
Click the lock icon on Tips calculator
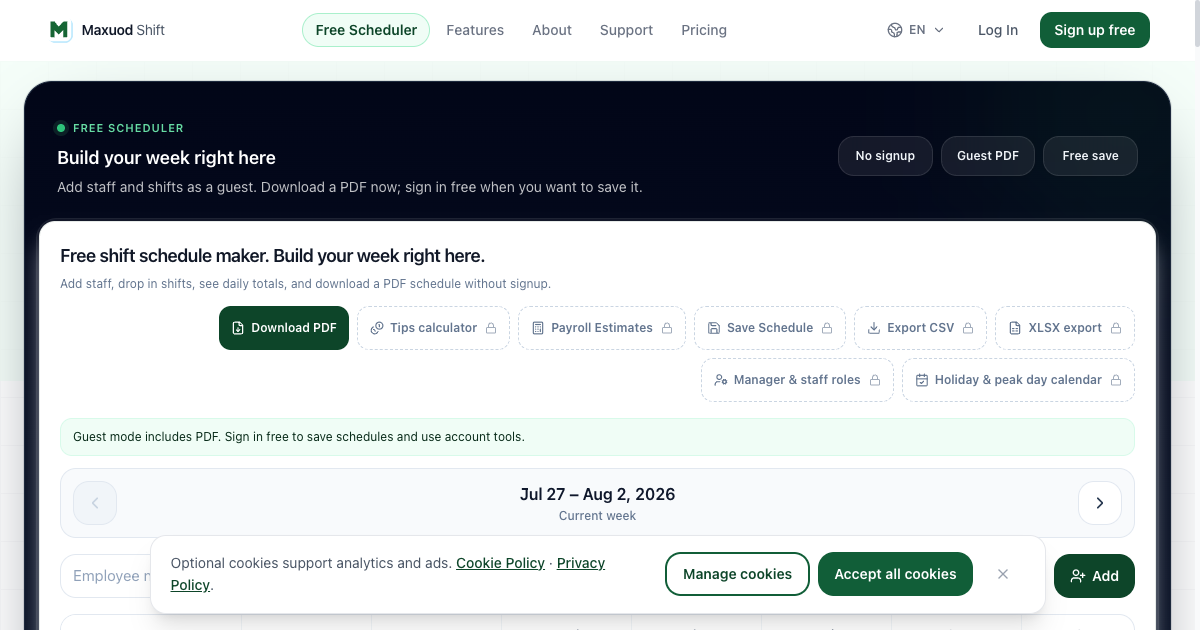coord(491,328)
